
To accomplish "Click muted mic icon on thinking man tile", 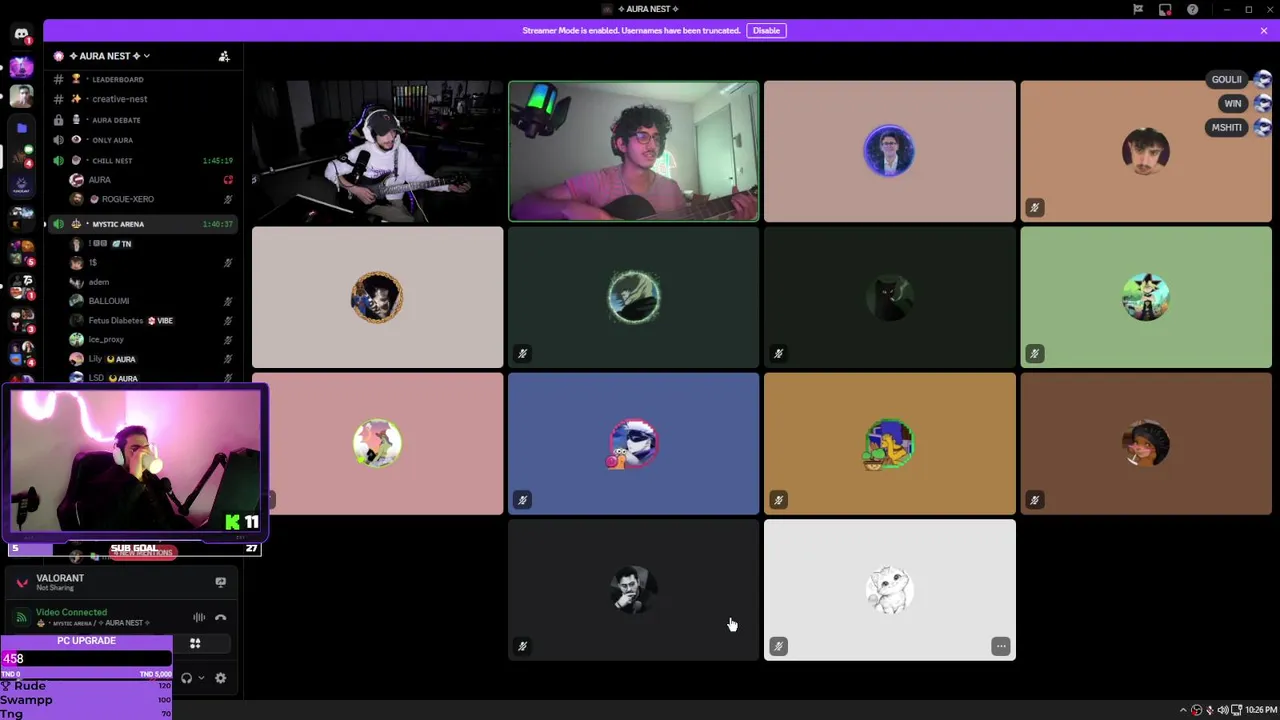I will point(522,646).
